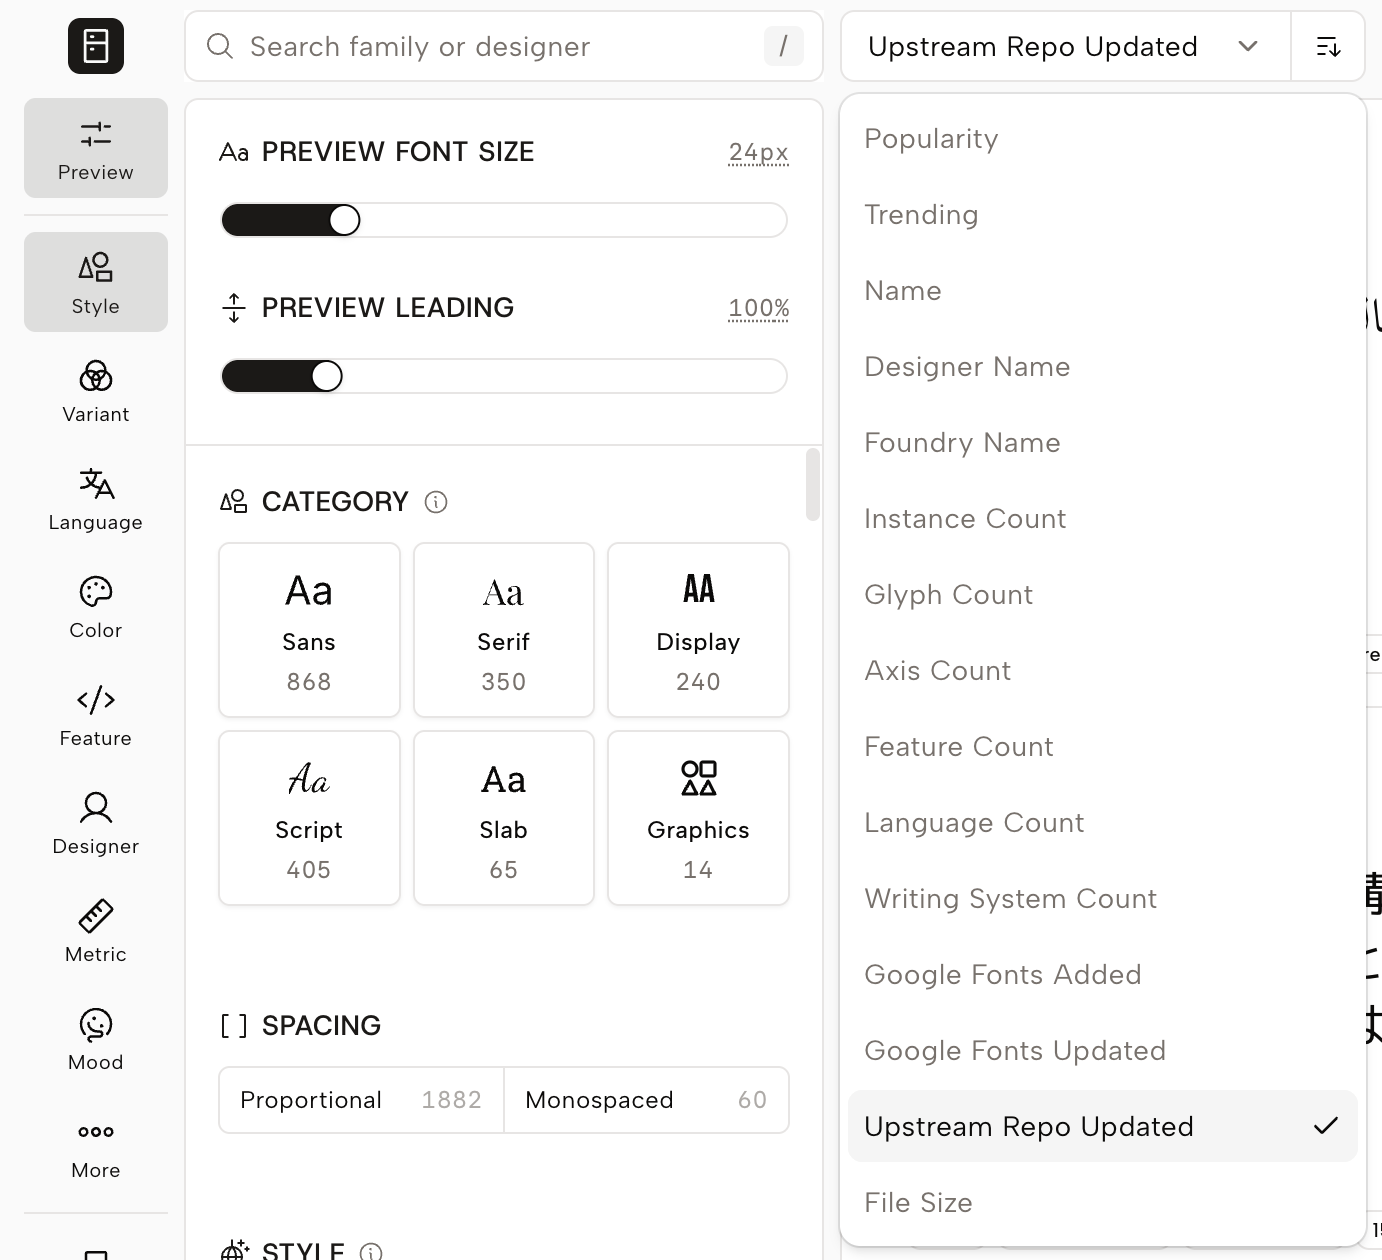Viewport: 1382px width, 1260px height.
Task: Toggle the Graphics category filter
Action: (x=698, y=818)
